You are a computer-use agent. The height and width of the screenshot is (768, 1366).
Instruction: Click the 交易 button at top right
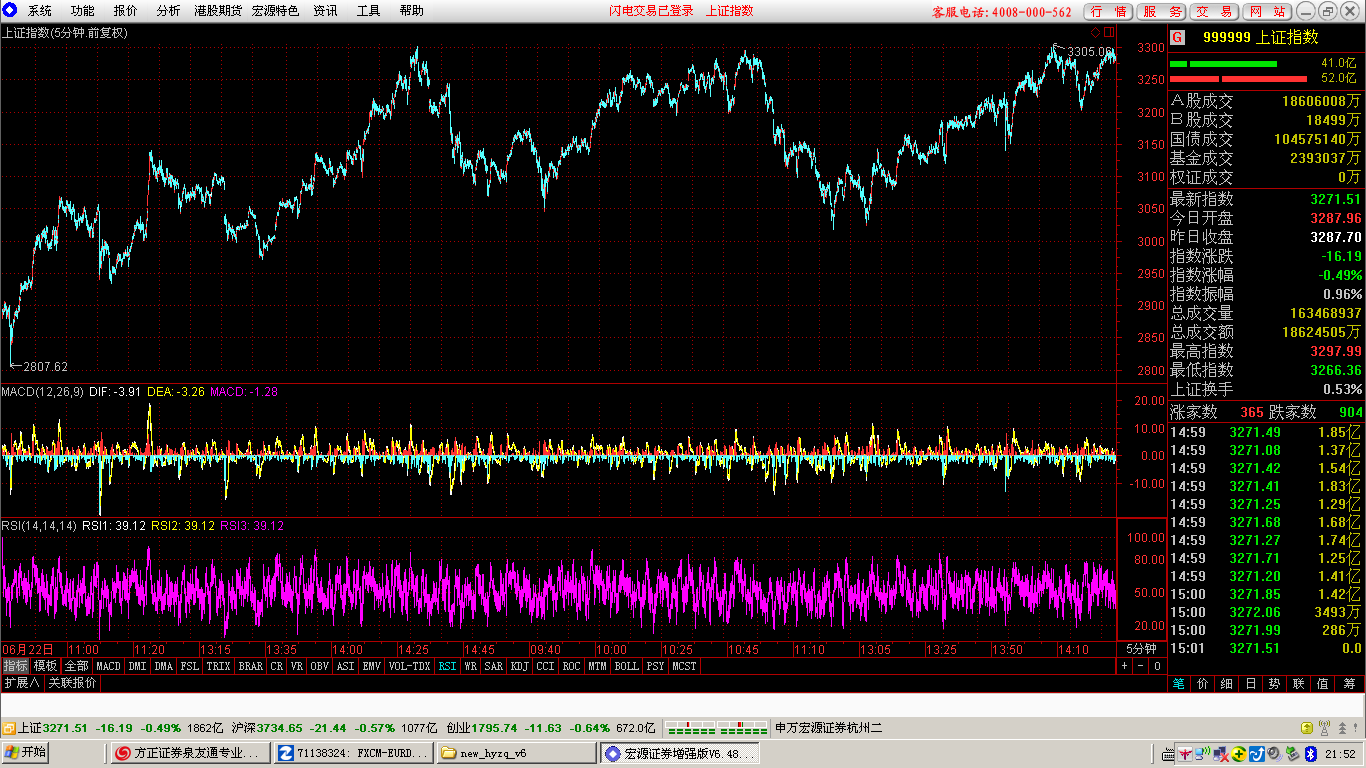pyautogui.click(x=1215, y=11)
